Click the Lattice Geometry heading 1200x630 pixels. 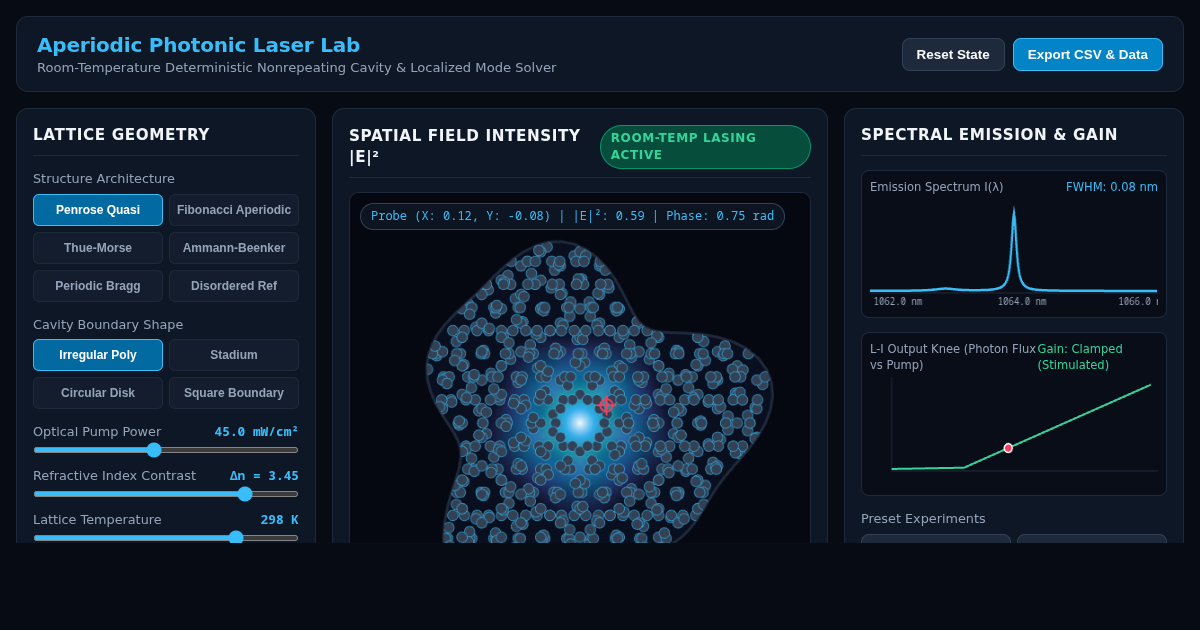click(x=121, y=135)
